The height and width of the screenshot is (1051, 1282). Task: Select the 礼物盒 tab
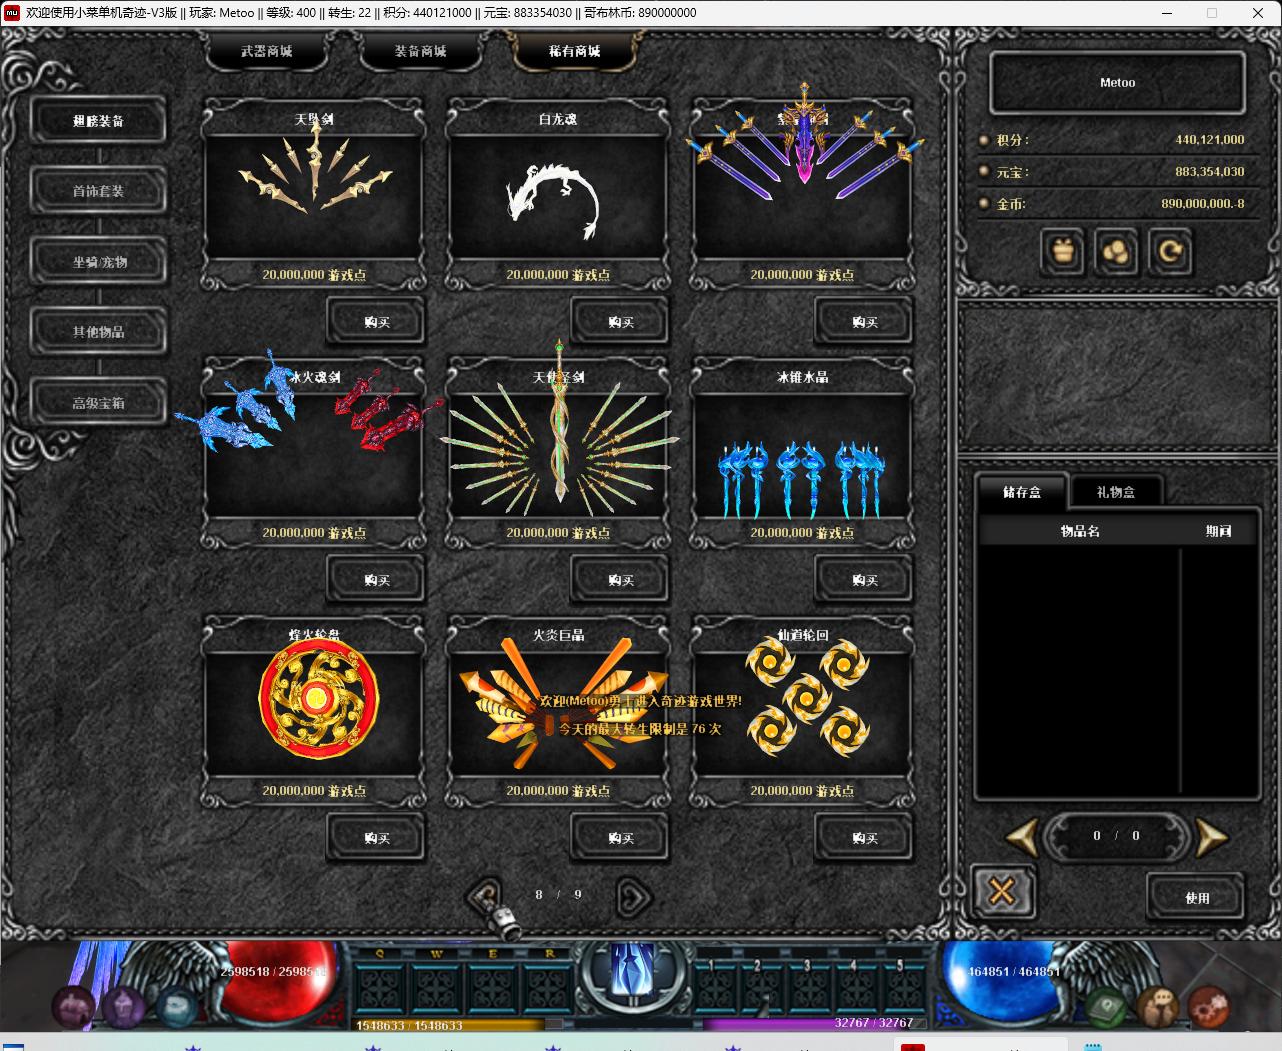pyautogui.click(x=1115, y=492)
